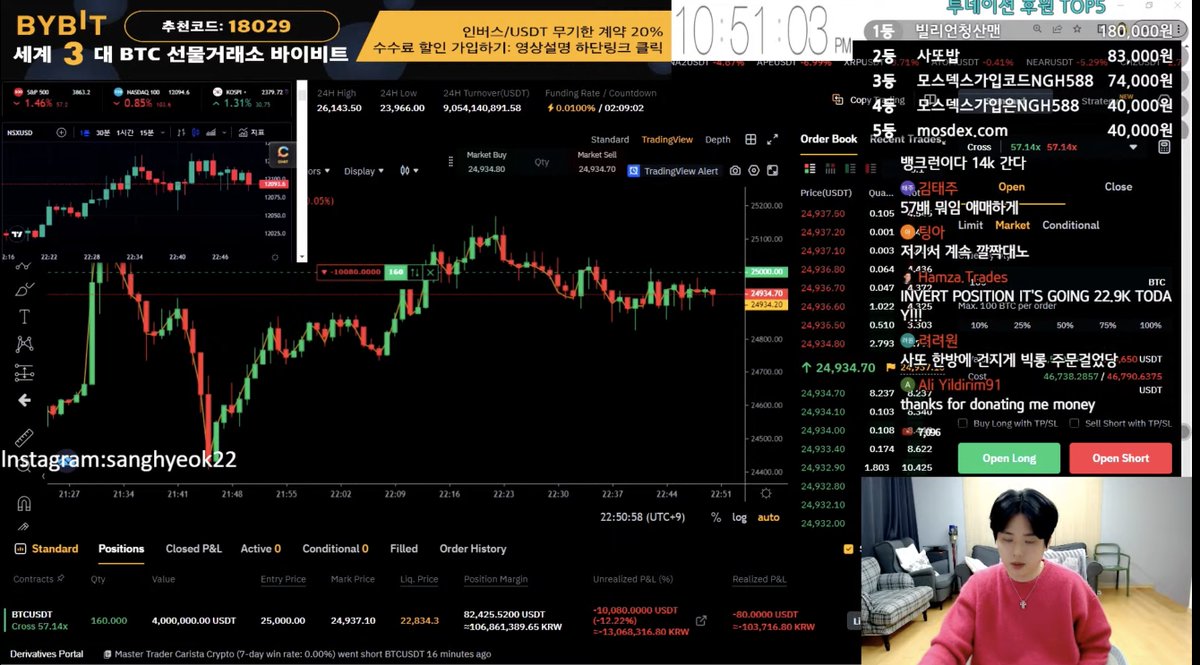The image size is (1200, 665).
Task: Click the Open Short button
Action: 1120,458
